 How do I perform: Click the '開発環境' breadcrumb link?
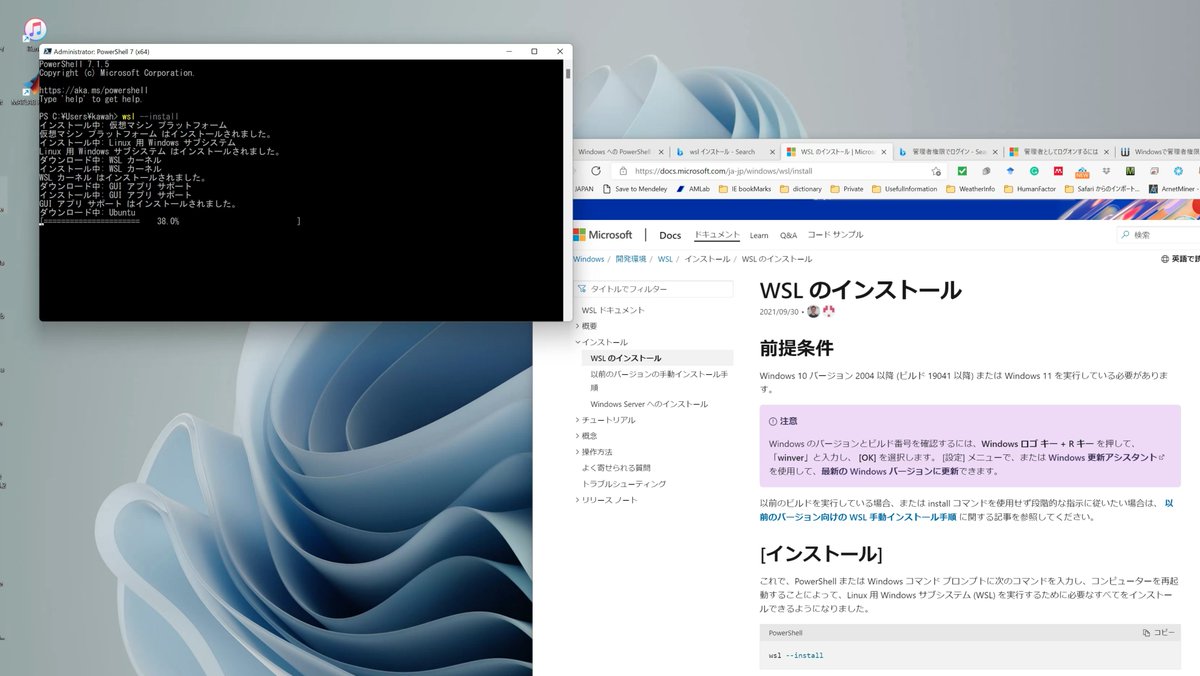pyautogui.click(x=631, y=259)
